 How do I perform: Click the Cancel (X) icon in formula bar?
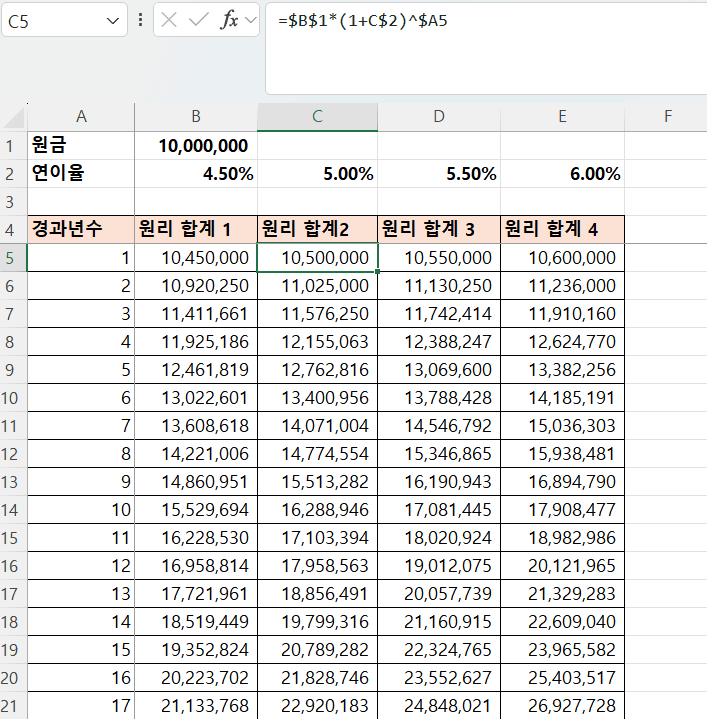[x=171, y=20]
